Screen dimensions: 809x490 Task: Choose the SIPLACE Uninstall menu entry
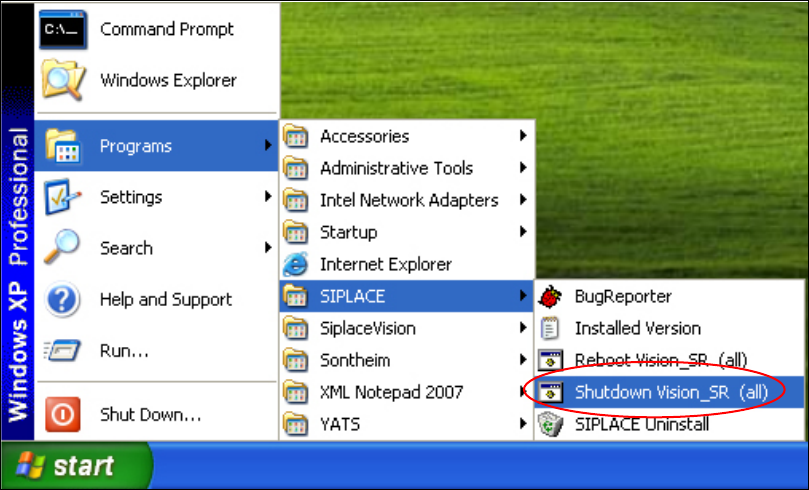tap(670, 424)
